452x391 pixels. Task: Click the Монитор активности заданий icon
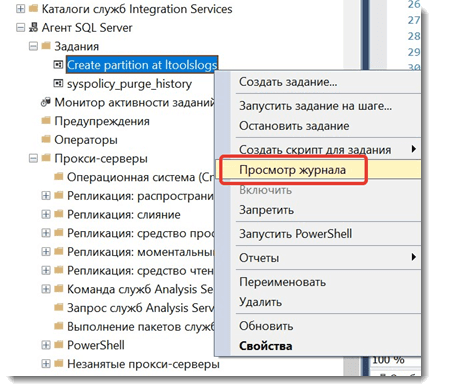[46, 102]
